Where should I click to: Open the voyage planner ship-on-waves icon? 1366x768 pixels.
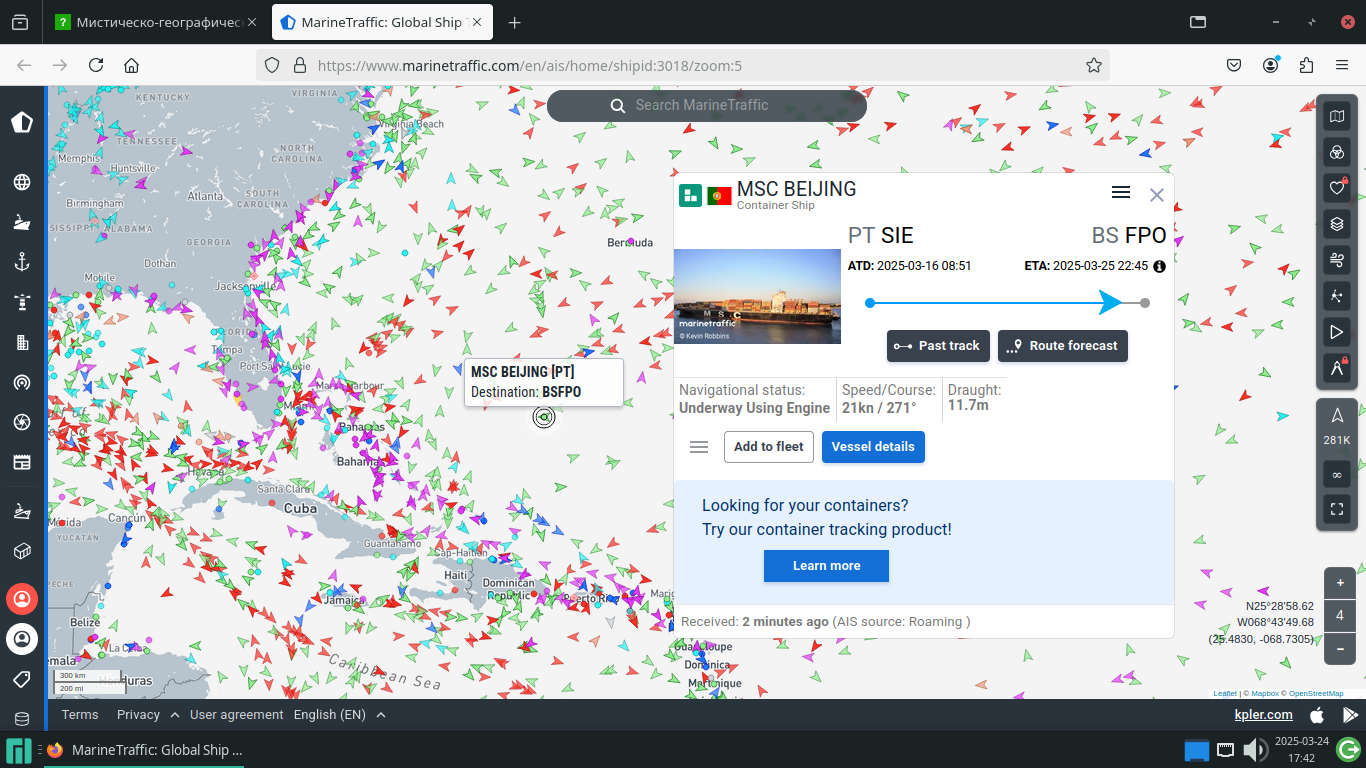pyautogui.click(x=22, y=511)
